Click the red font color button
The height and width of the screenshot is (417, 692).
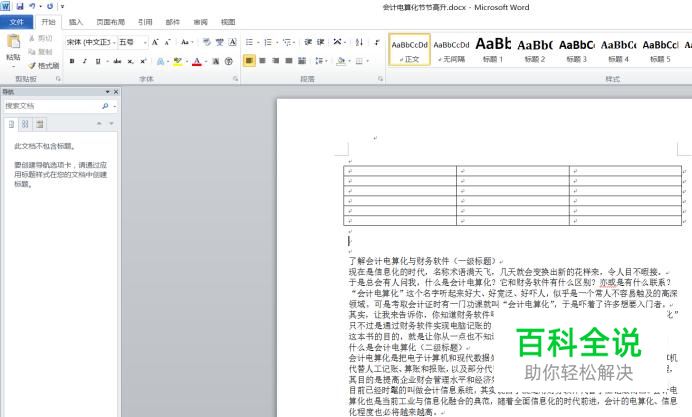(x=197, y=61)
